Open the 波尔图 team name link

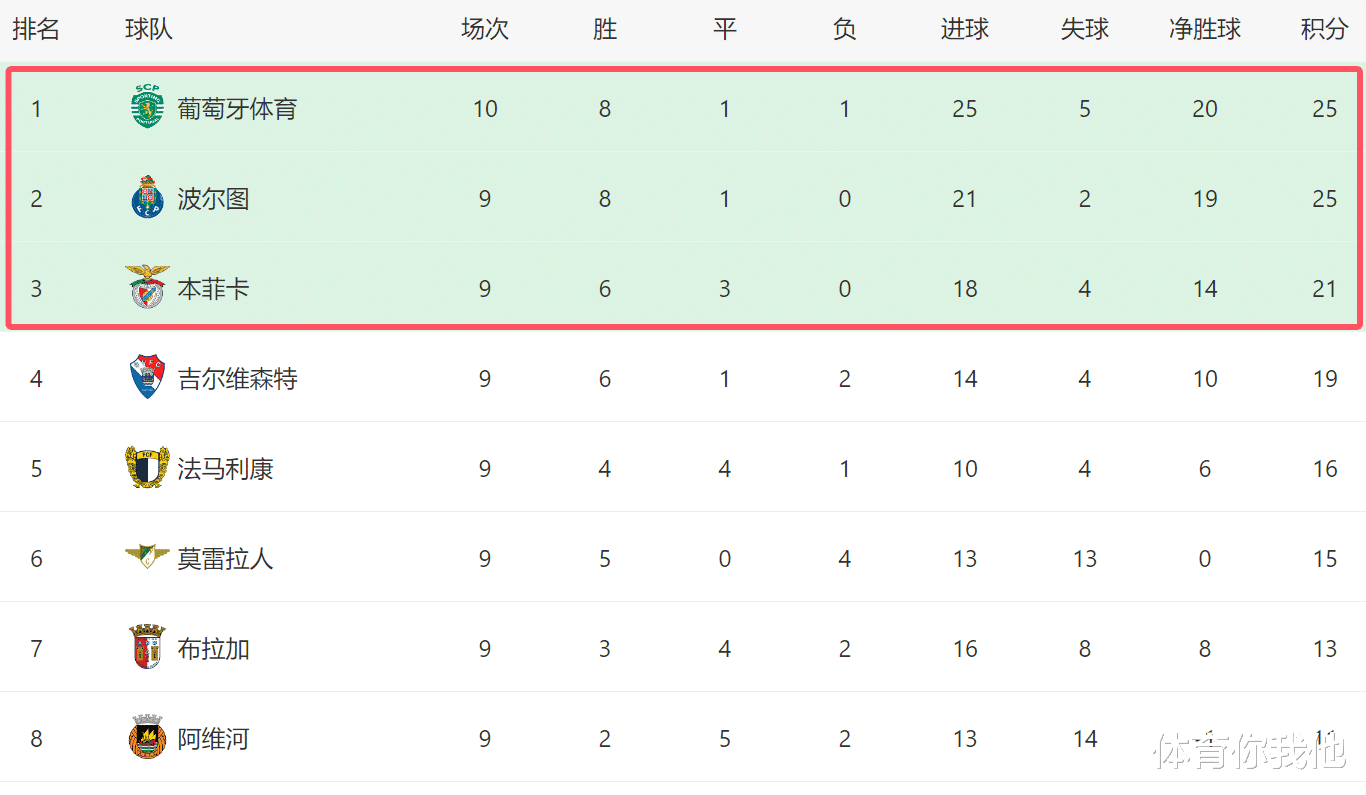coord(213,199)
